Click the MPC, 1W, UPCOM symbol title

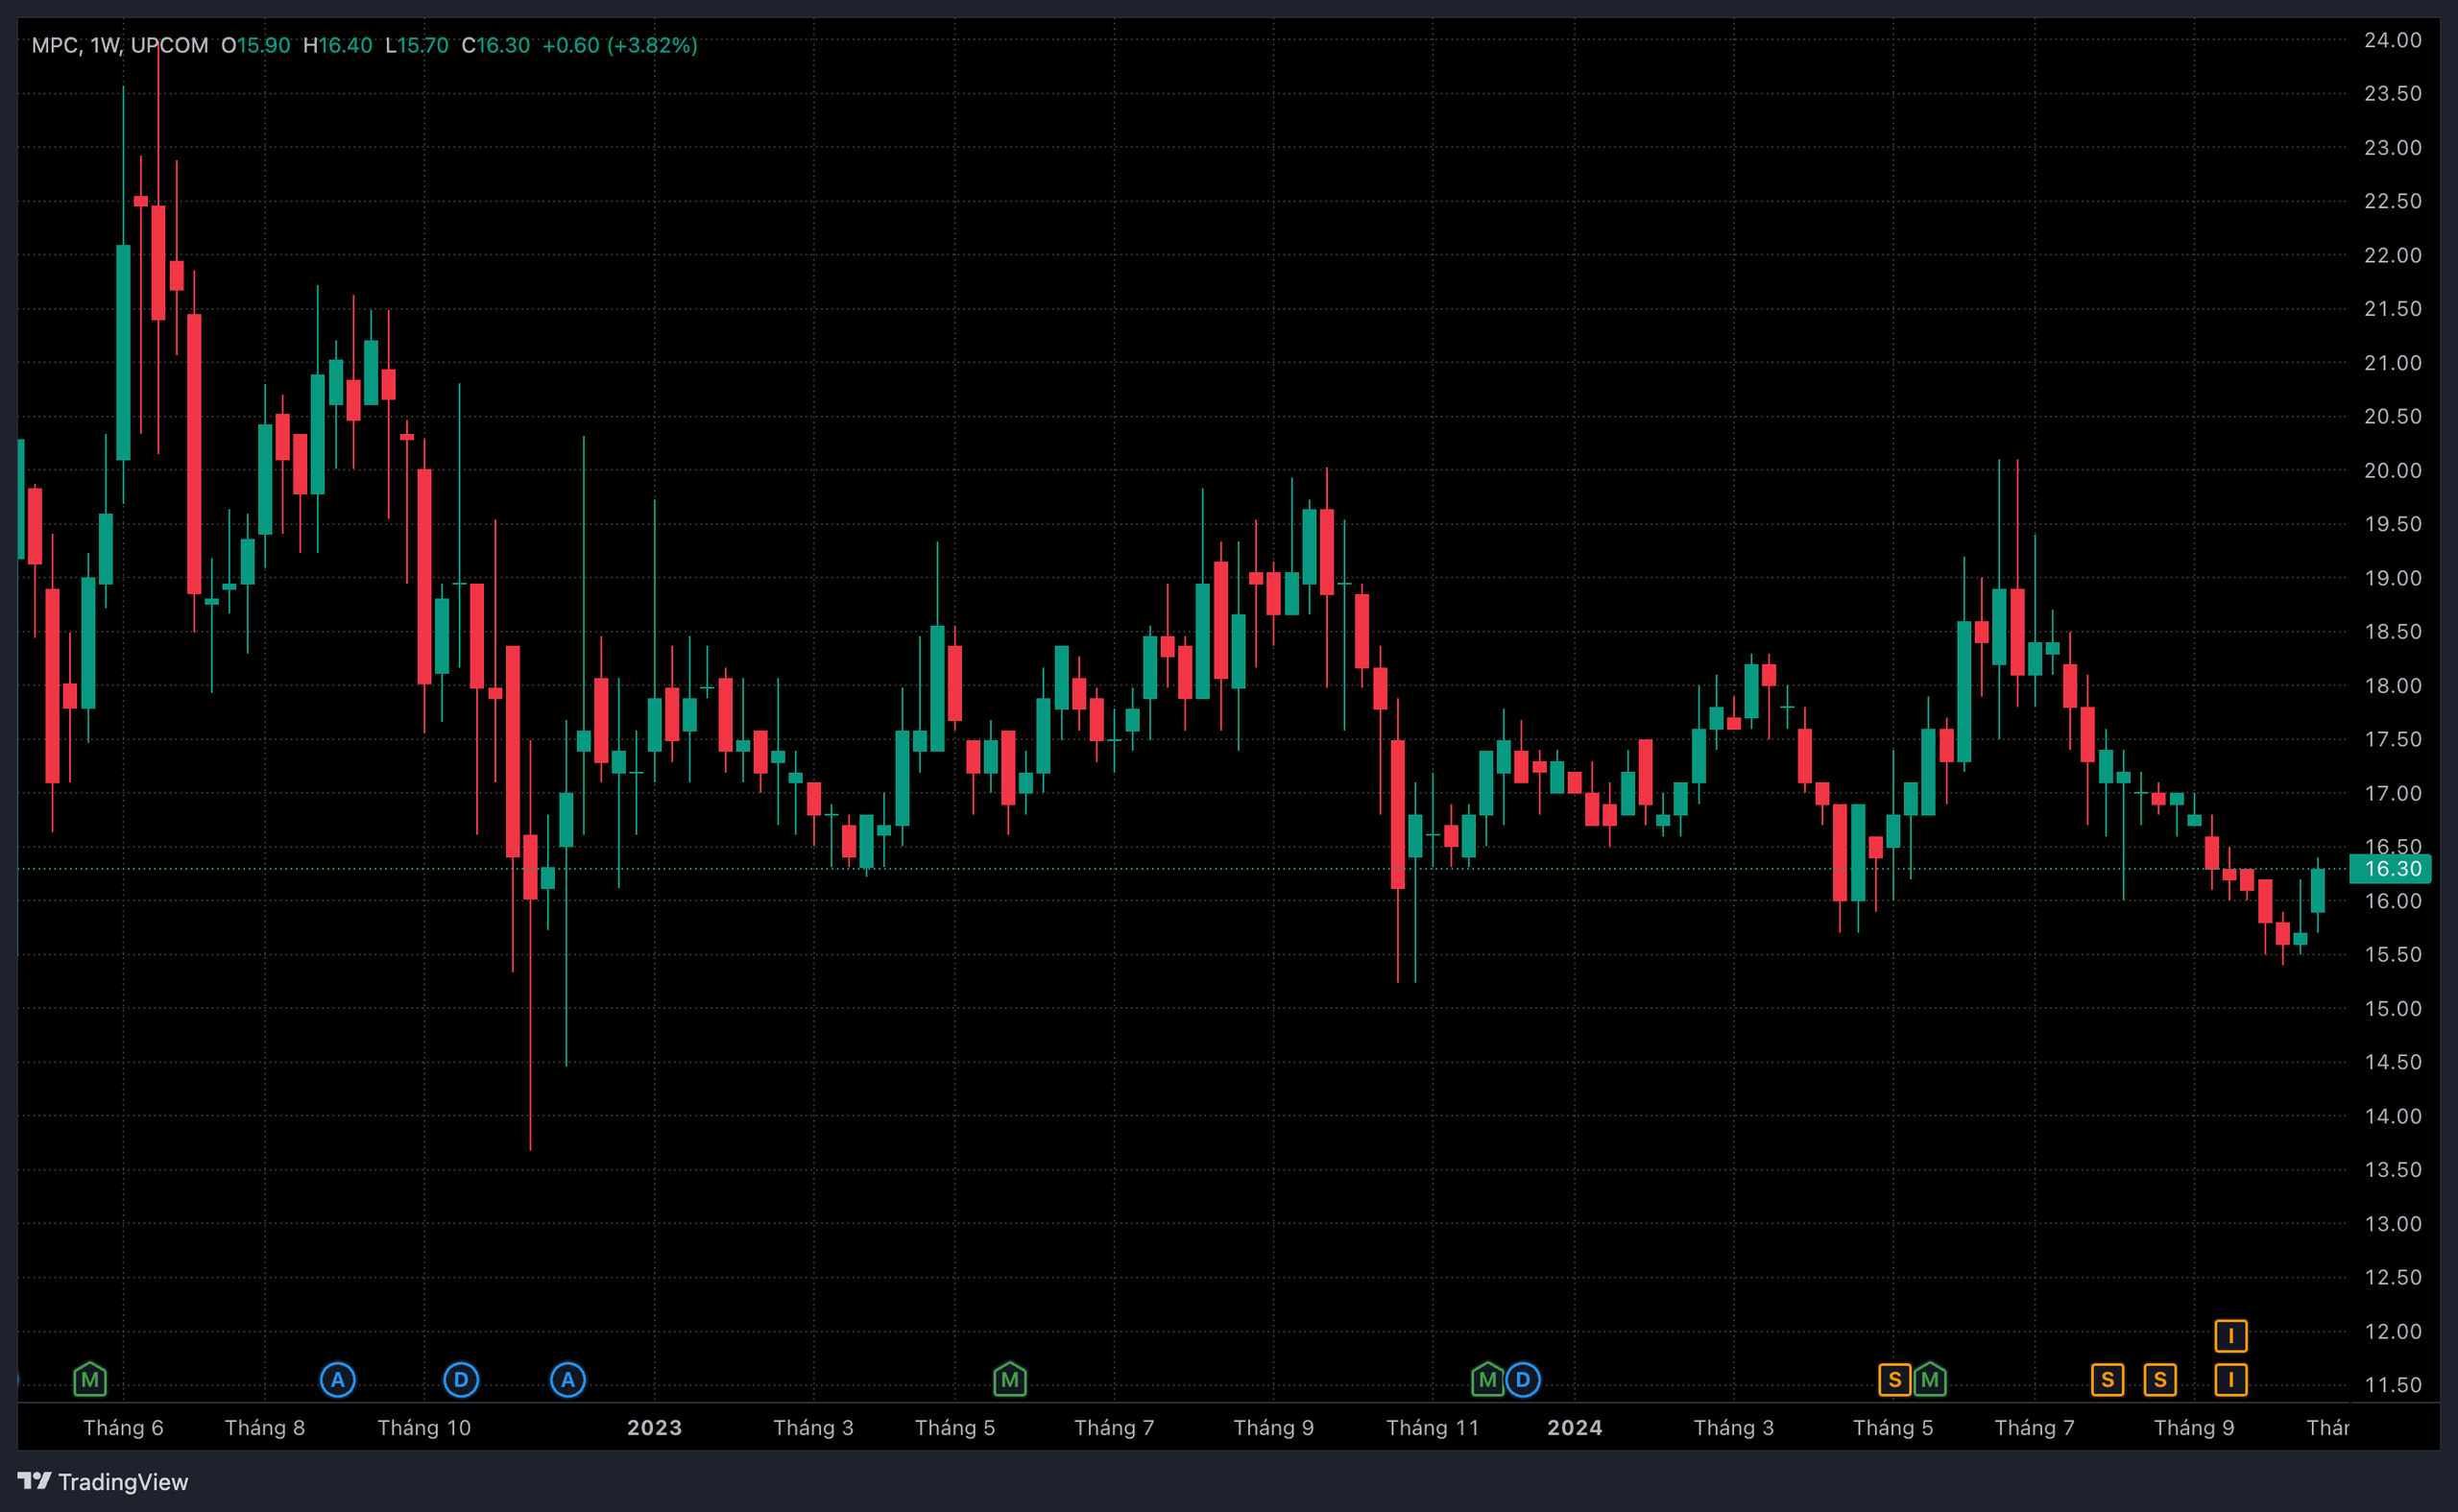[x=120, y=45]
